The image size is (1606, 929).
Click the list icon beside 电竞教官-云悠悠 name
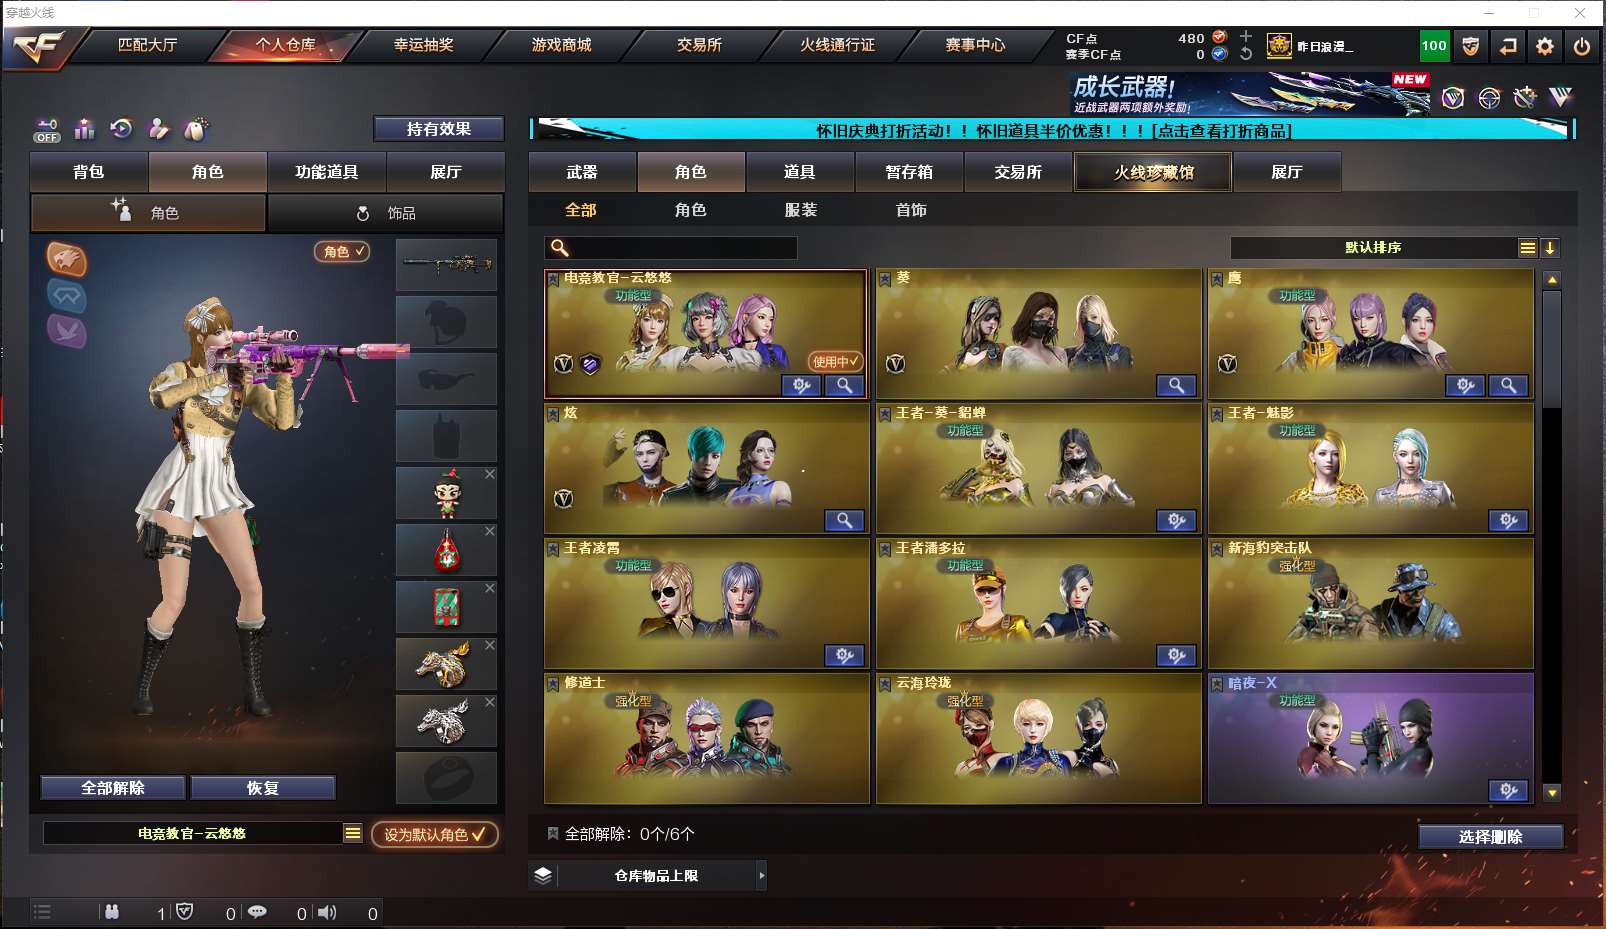pos(353,833)
